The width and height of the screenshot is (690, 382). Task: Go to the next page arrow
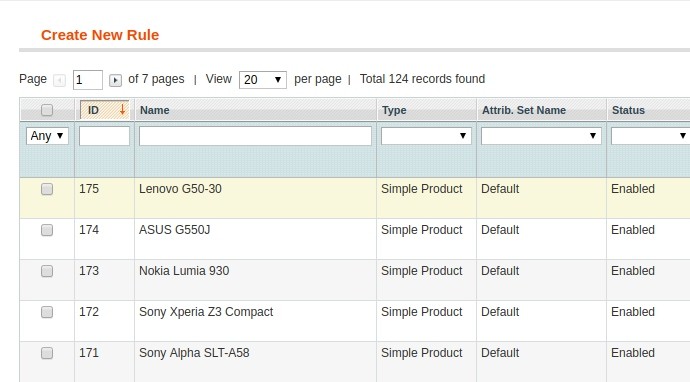click(115, 81)
